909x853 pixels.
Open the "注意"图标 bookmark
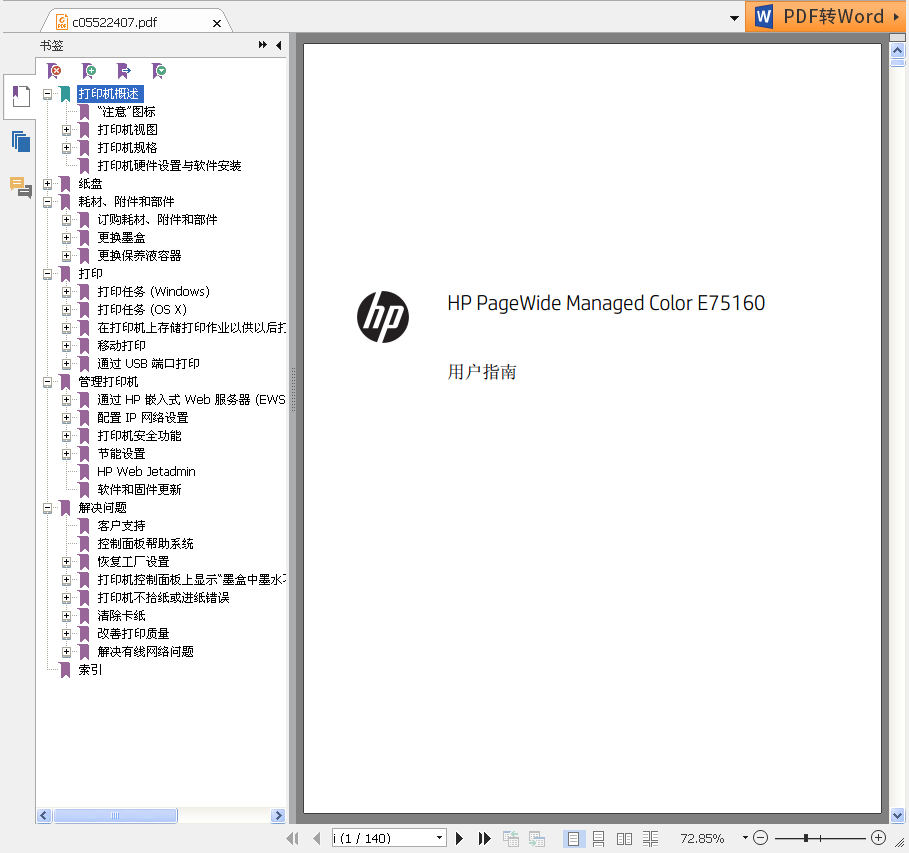126,112
